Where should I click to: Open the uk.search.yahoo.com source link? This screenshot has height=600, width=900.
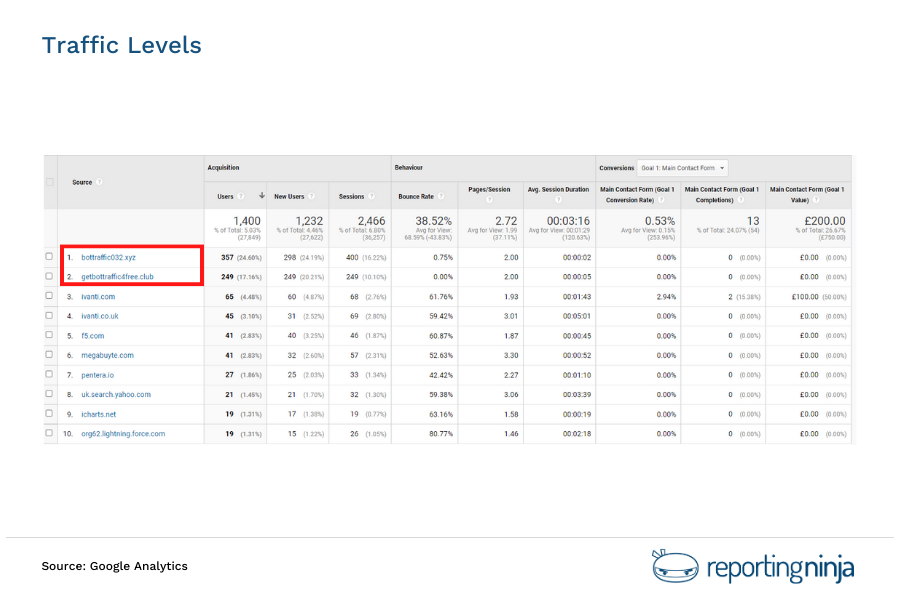(116, 394)
